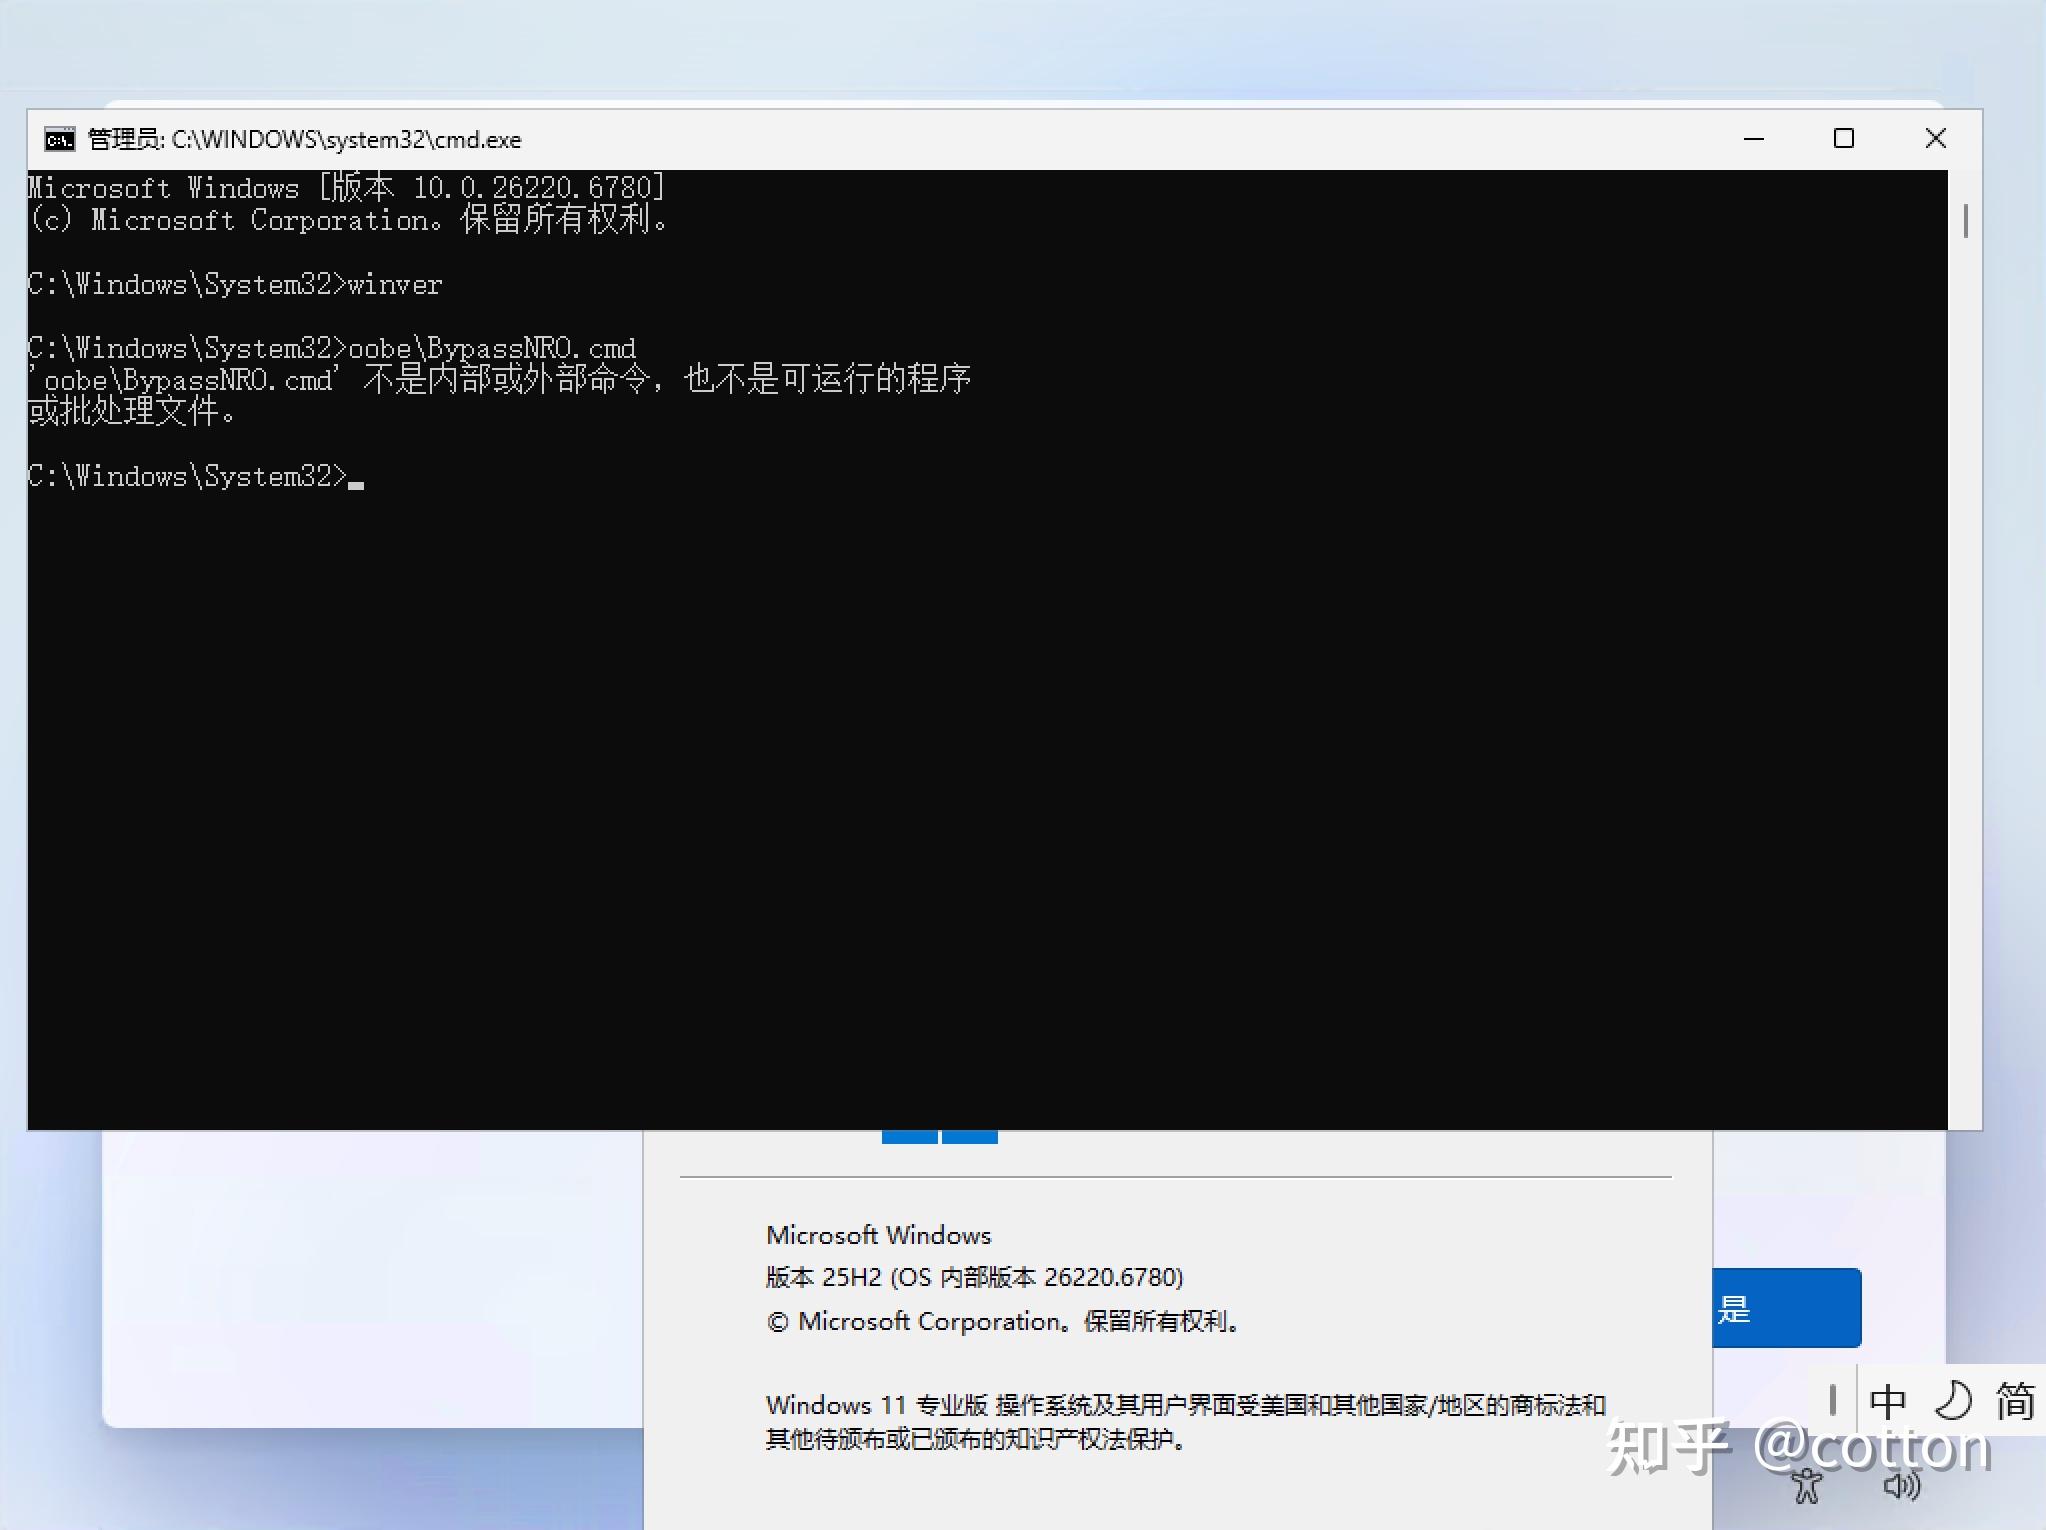Toggle Chinese/English input with the 中 indicator
This screenshot has height=1530, width=2046.
(x=1889, y=1400)
